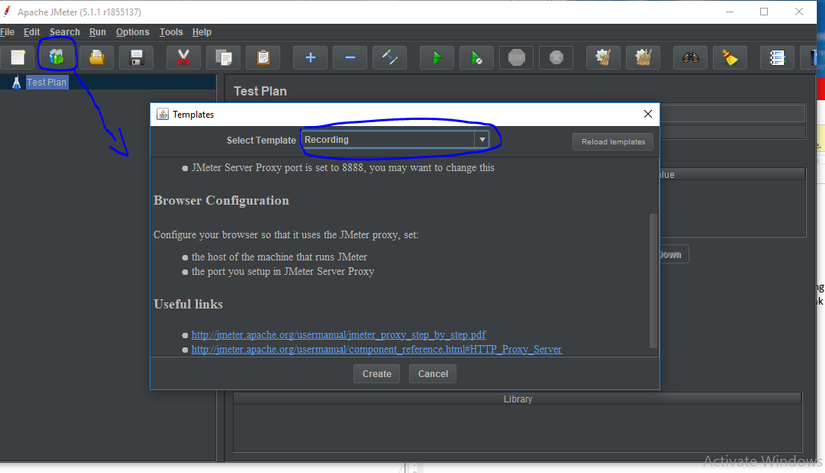The image size is (825, 473).
Task: Click the Open file folder icon
Action: (x=97, y=57)
